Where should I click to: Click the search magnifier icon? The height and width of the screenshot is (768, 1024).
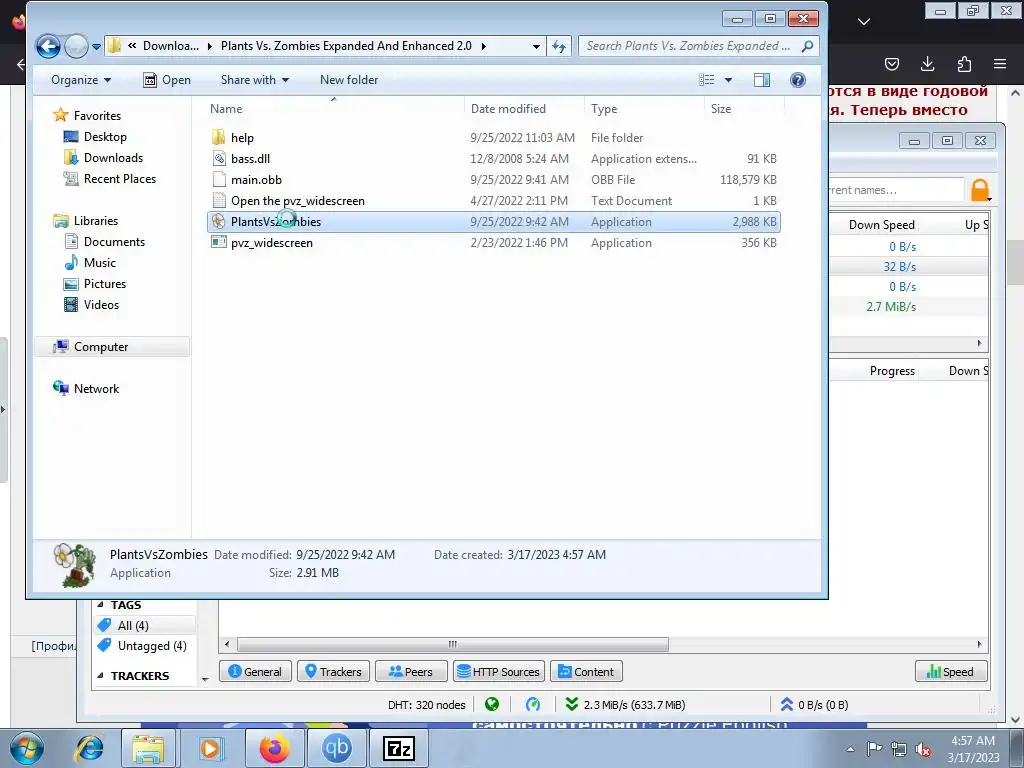pos(808,46)
